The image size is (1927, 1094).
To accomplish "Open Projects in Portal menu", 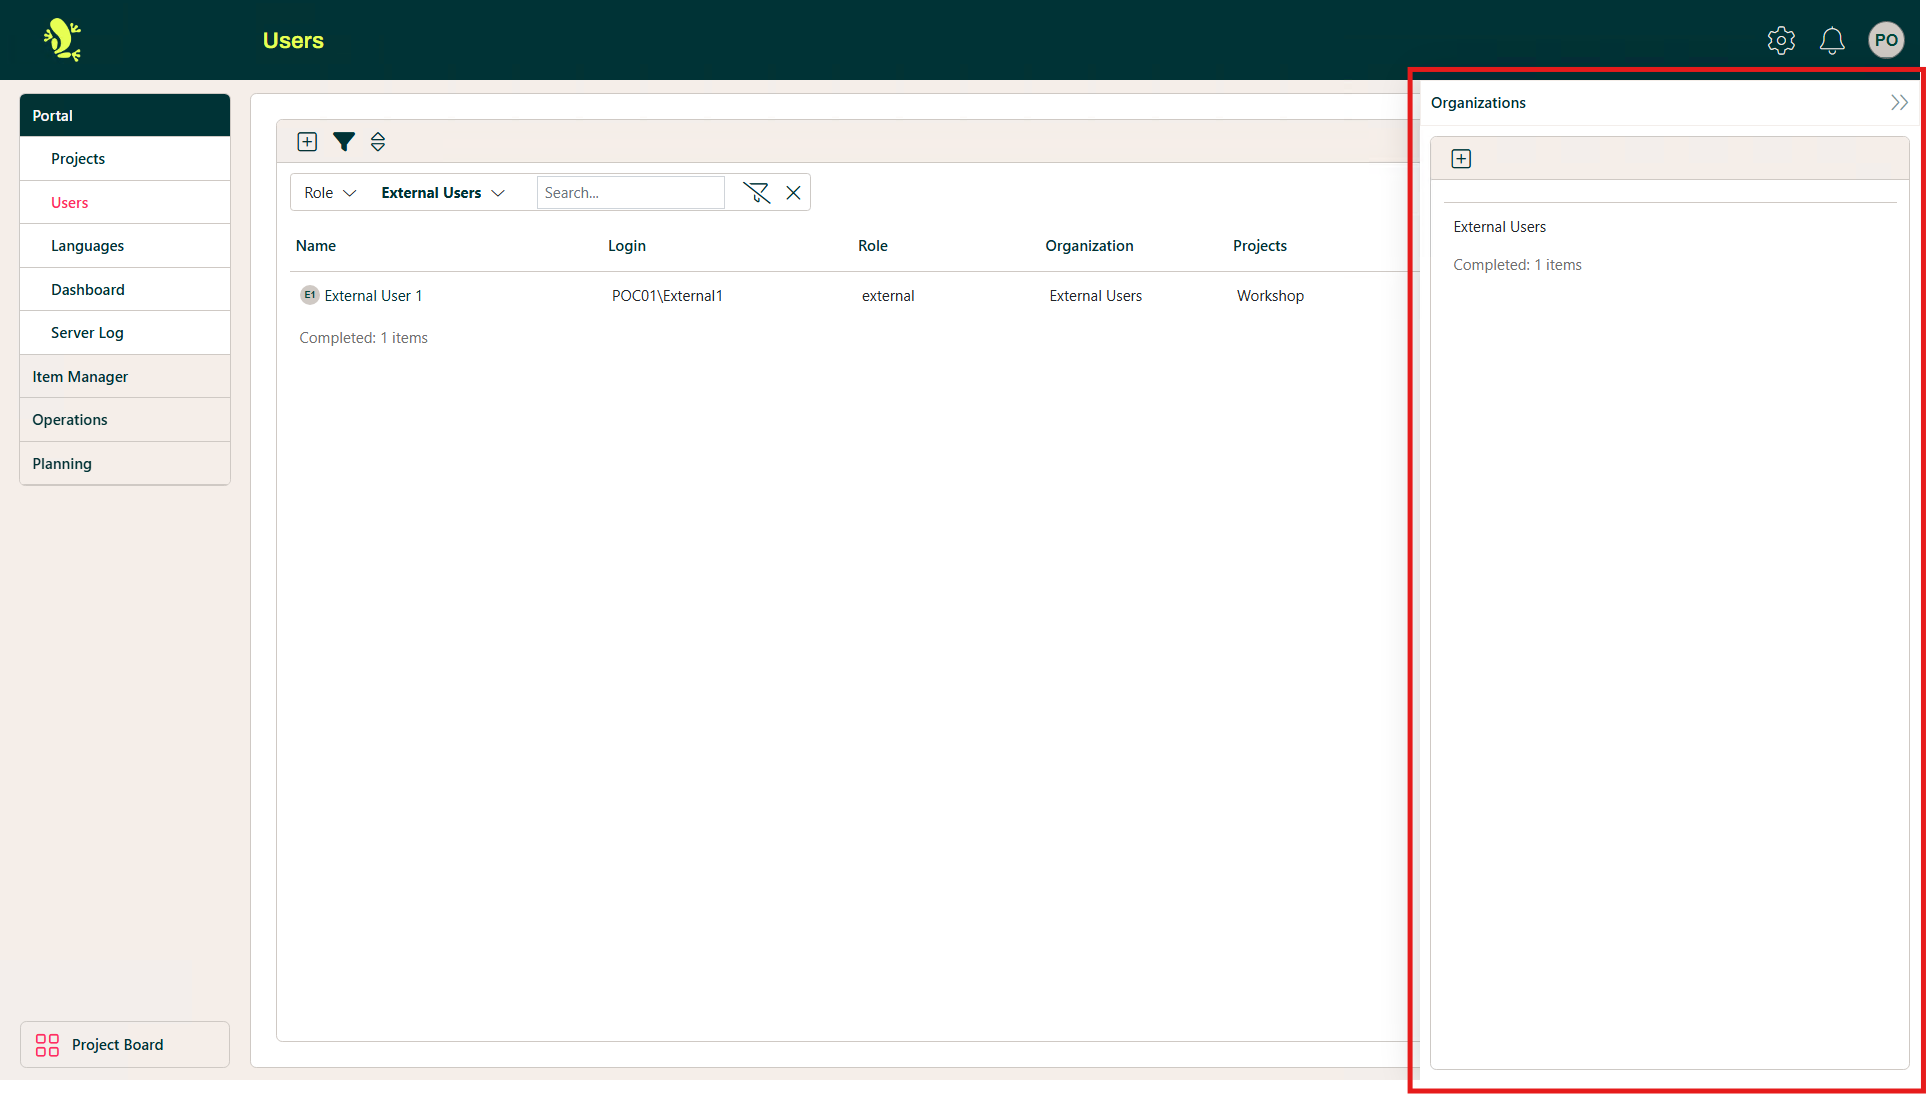I will [x=78, y=159].
